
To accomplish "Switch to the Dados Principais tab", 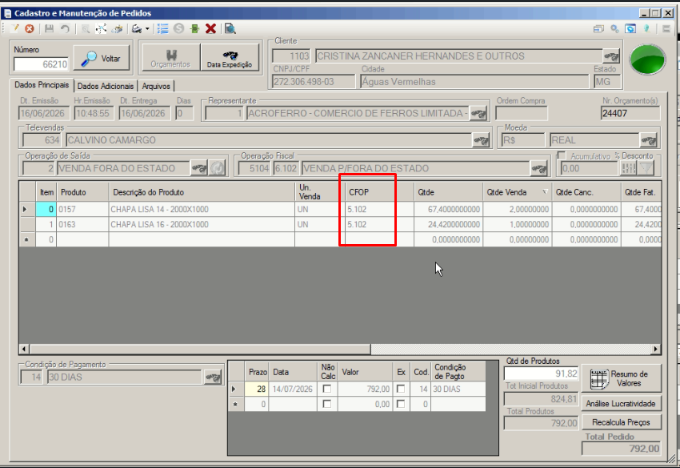I will [x=42, y=85].
